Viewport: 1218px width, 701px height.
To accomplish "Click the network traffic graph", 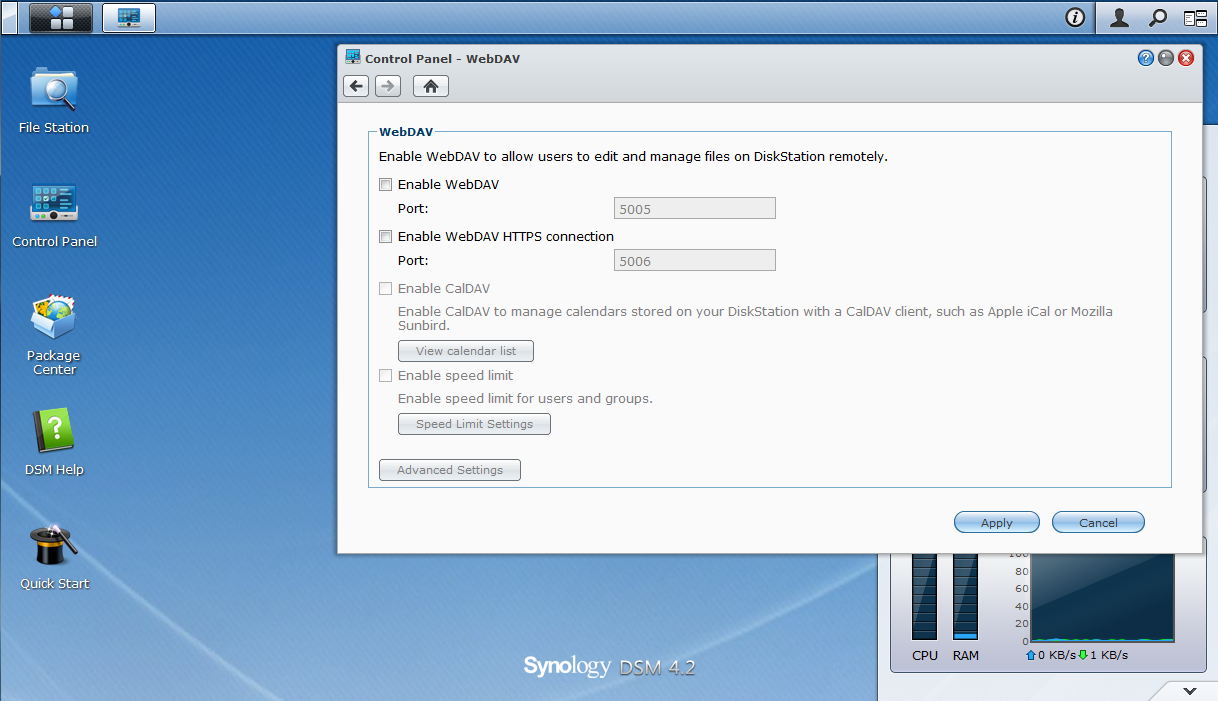I will [1102, 598].
